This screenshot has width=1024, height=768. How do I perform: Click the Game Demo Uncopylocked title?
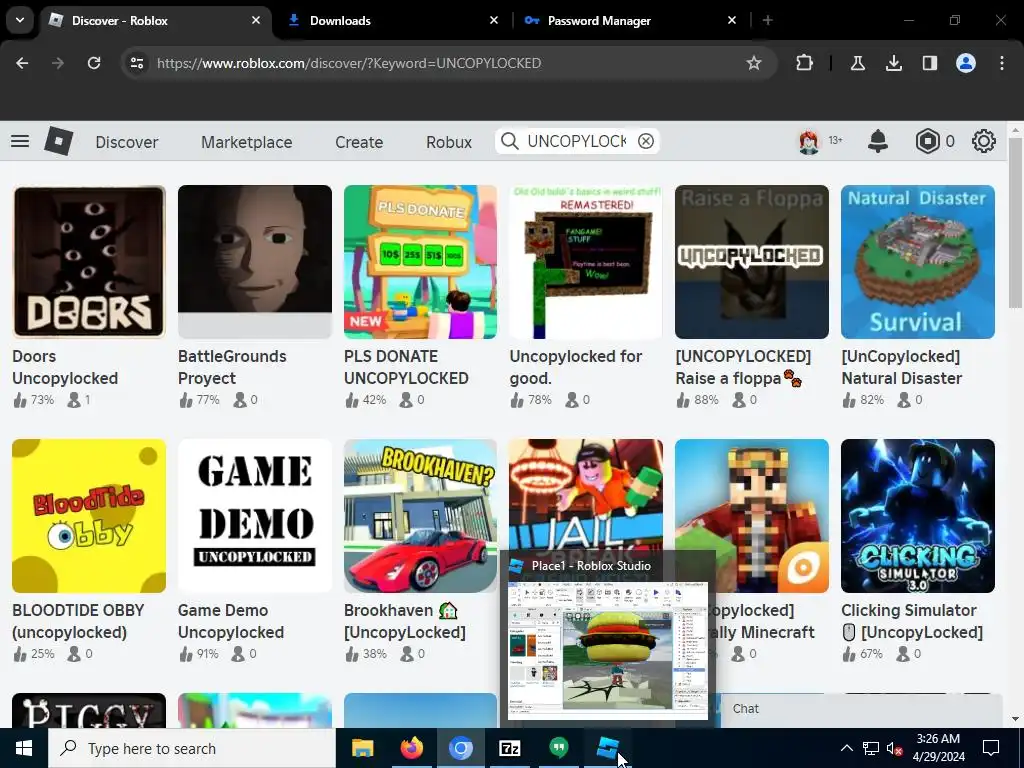coord(231,621)
